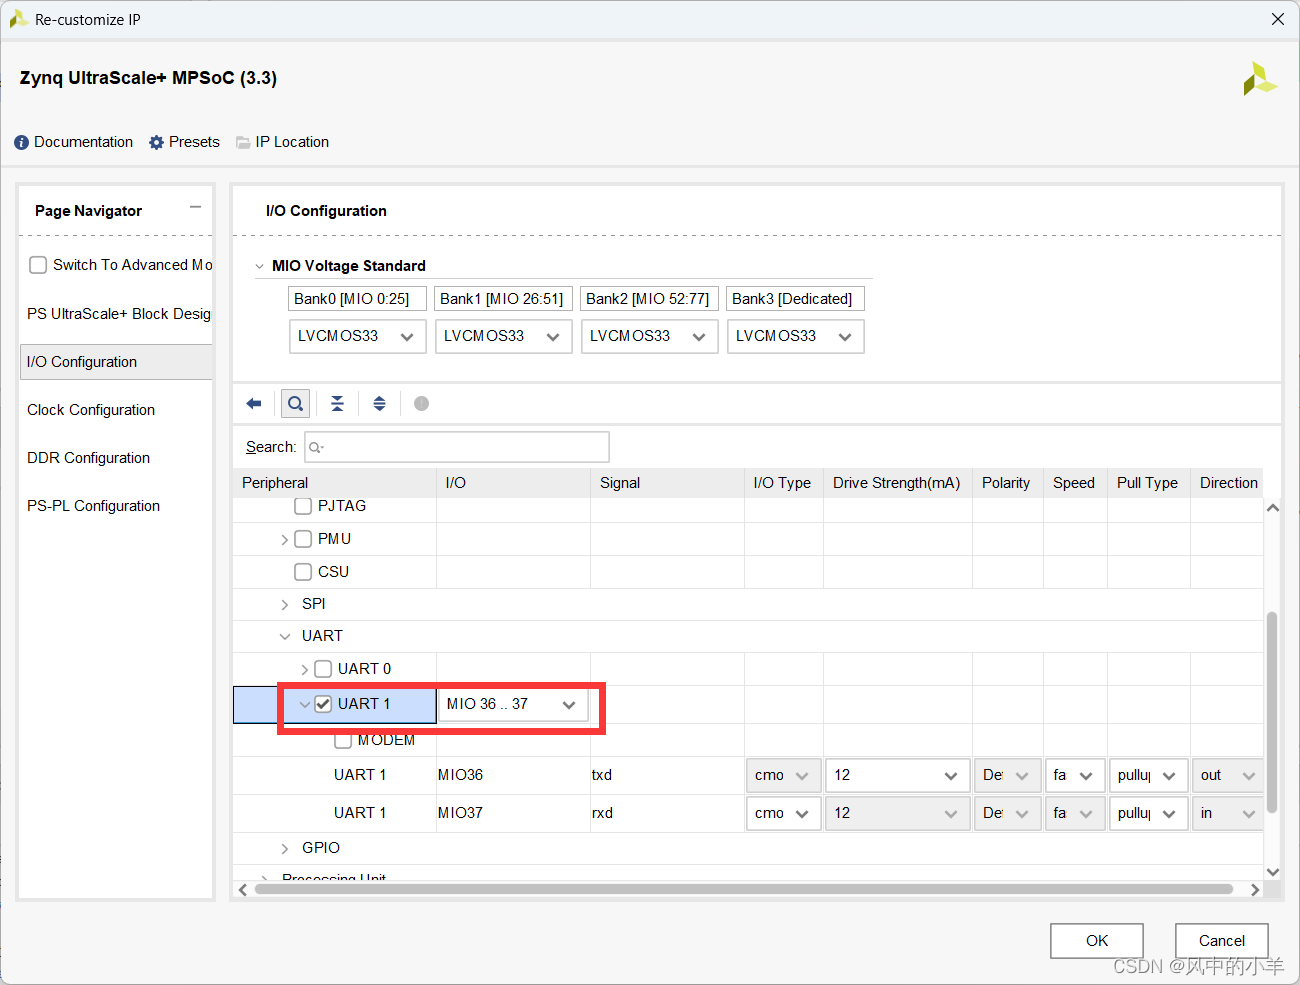Open MIO36 I/O Type dropdown

[783, 775]
